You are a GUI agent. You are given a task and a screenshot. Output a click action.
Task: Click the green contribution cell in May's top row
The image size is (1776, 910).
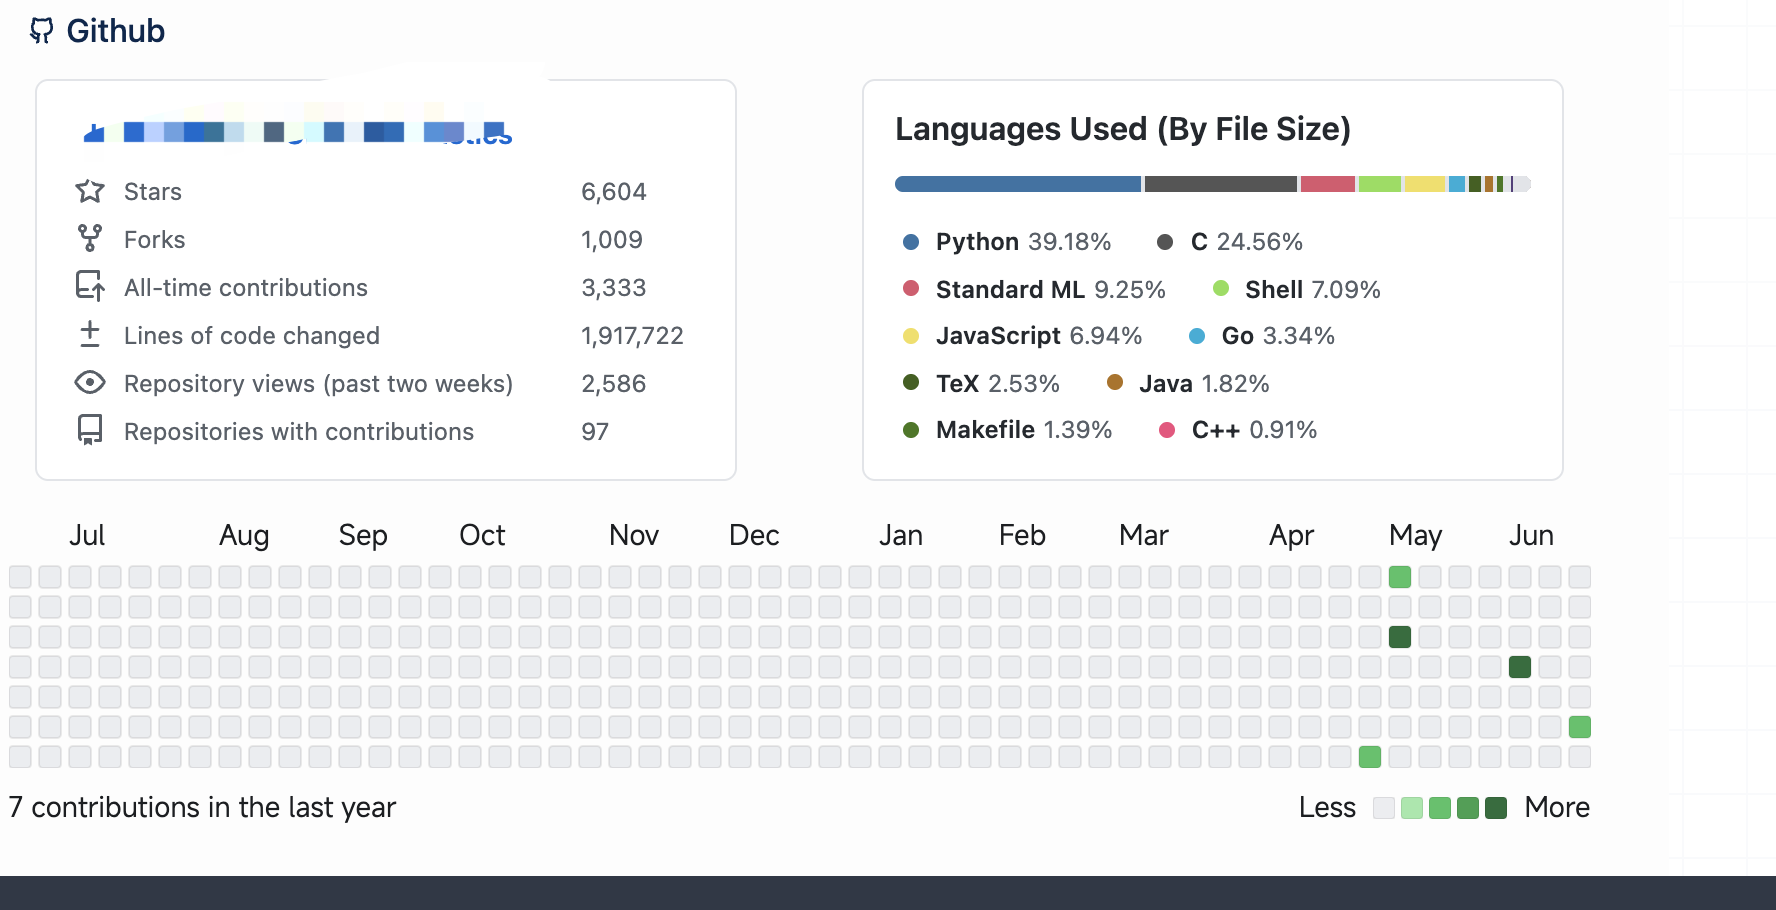tap(1400, 577)
